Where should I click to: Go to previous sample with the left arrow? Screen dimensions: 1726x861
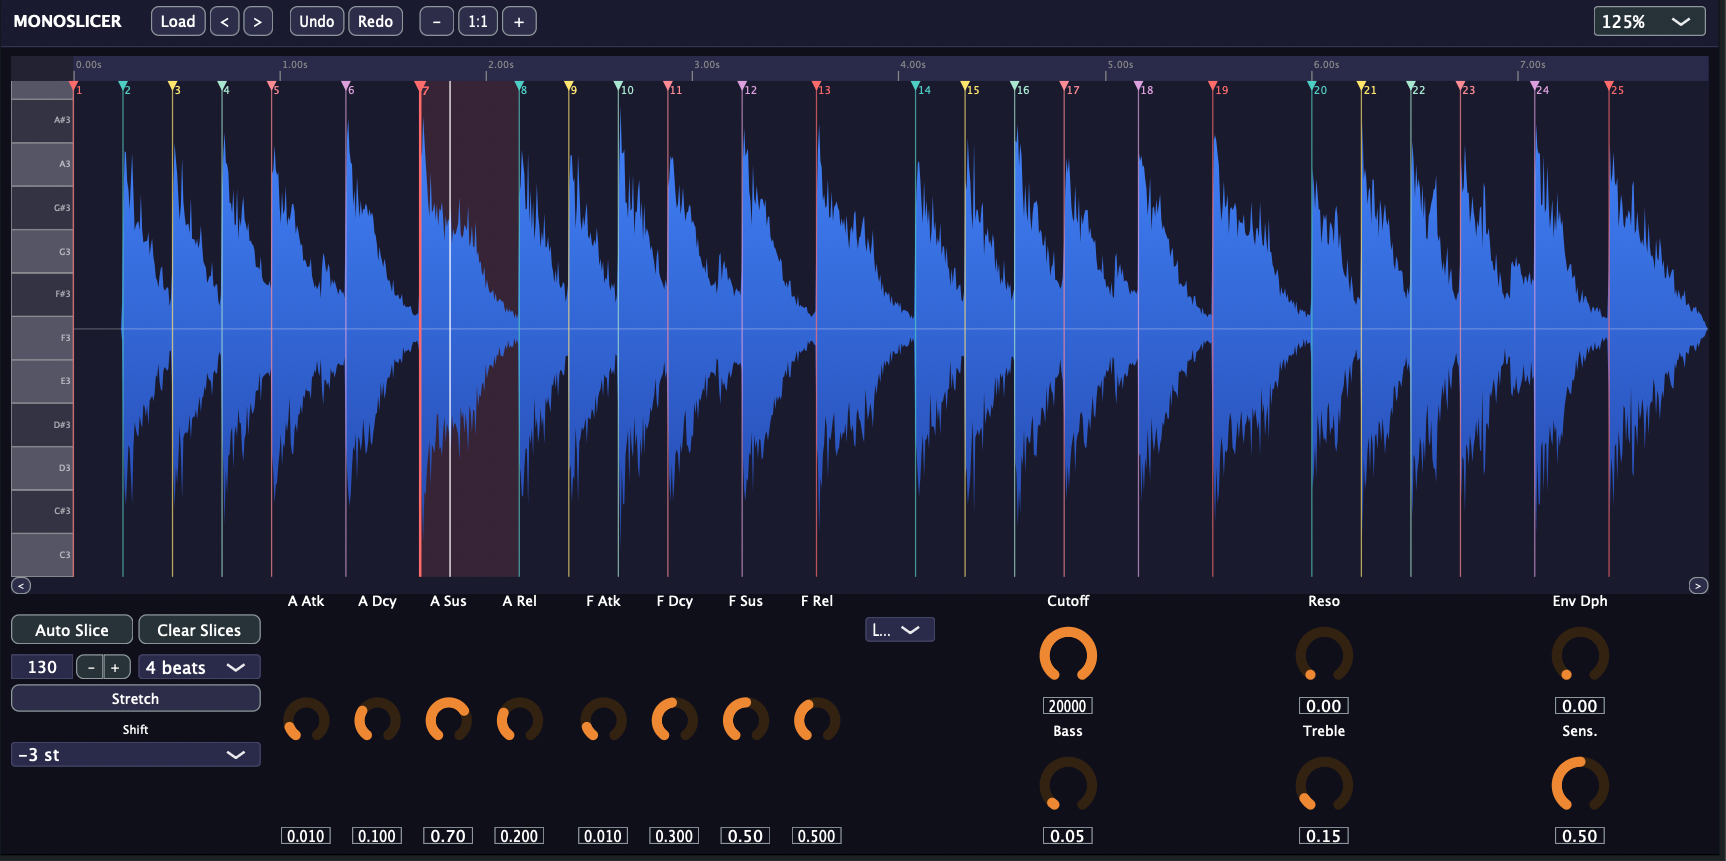224,21
